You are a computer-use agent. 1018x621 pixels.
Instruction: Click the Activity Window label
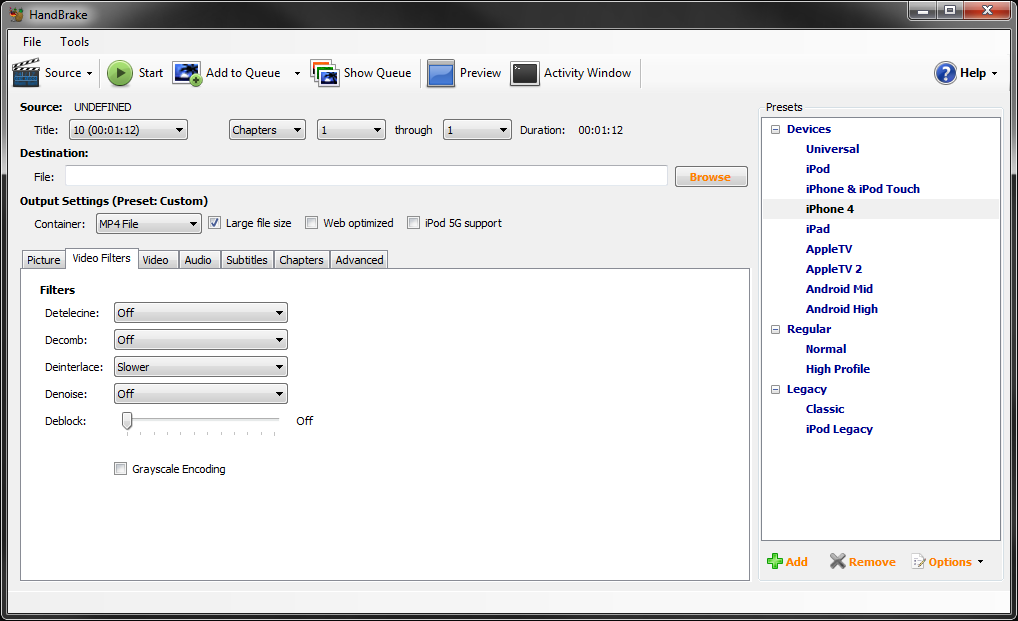pyautogui.click(x=588, y=73)
